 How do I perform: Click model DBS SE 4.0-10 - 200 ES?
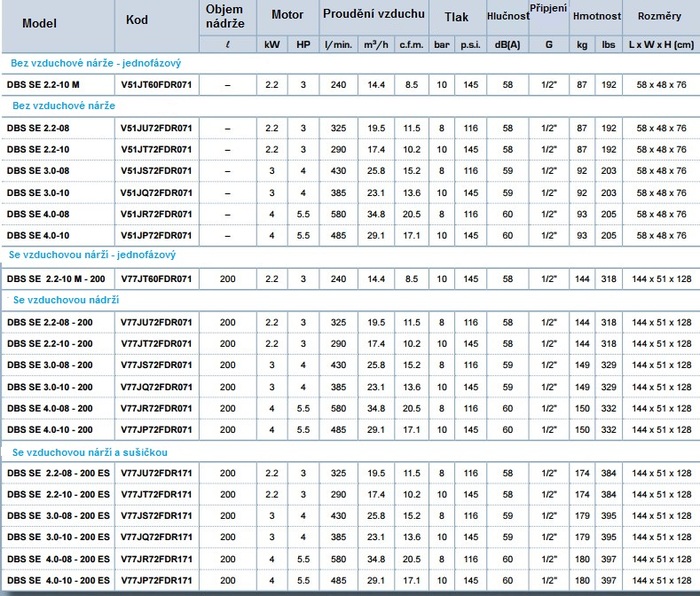pos(58,581)
